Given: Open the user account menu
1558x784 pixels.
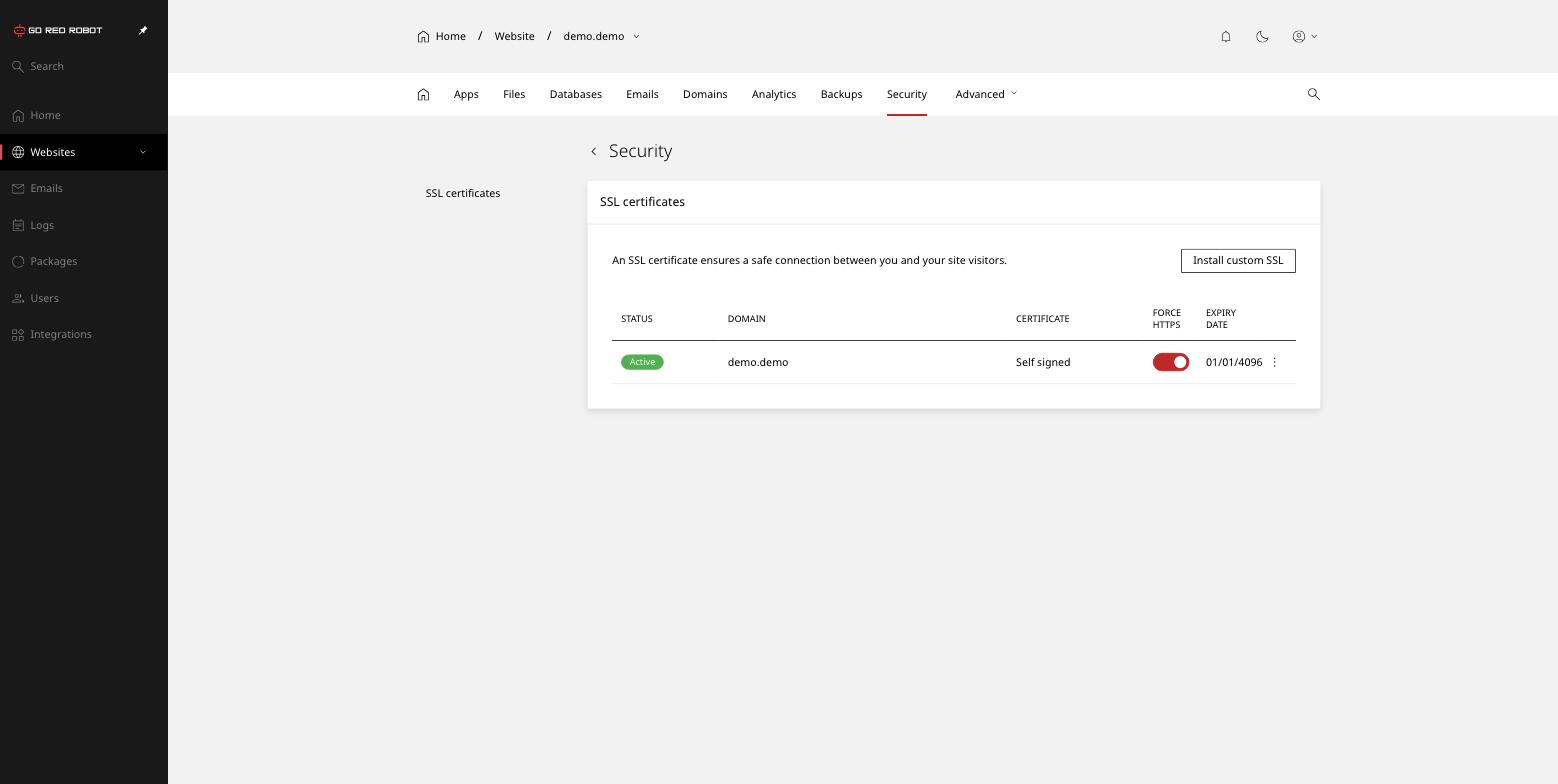Looking at the screenshot, I should point(1305,36).
